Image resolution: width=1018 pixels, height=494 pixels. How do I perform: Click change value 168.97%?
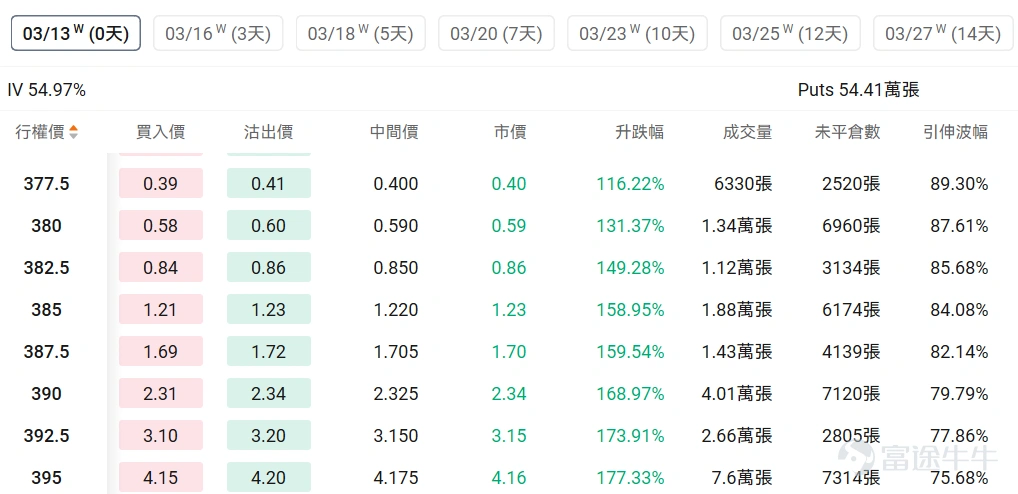click(630, 393)
